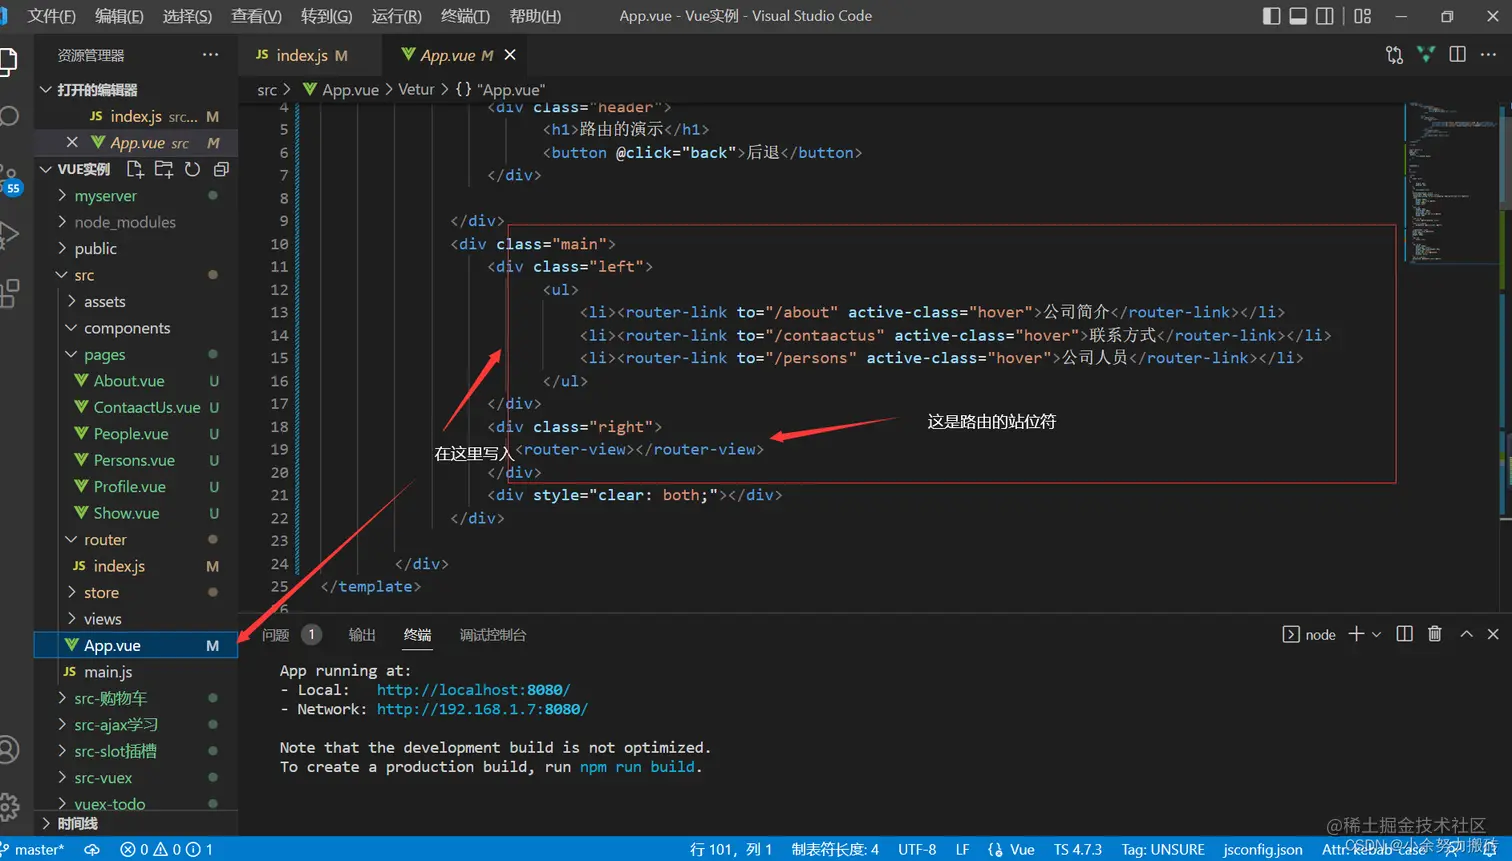Click master* branch in status bar
This screenshot has height=861, width=1512.
(34, 849)
